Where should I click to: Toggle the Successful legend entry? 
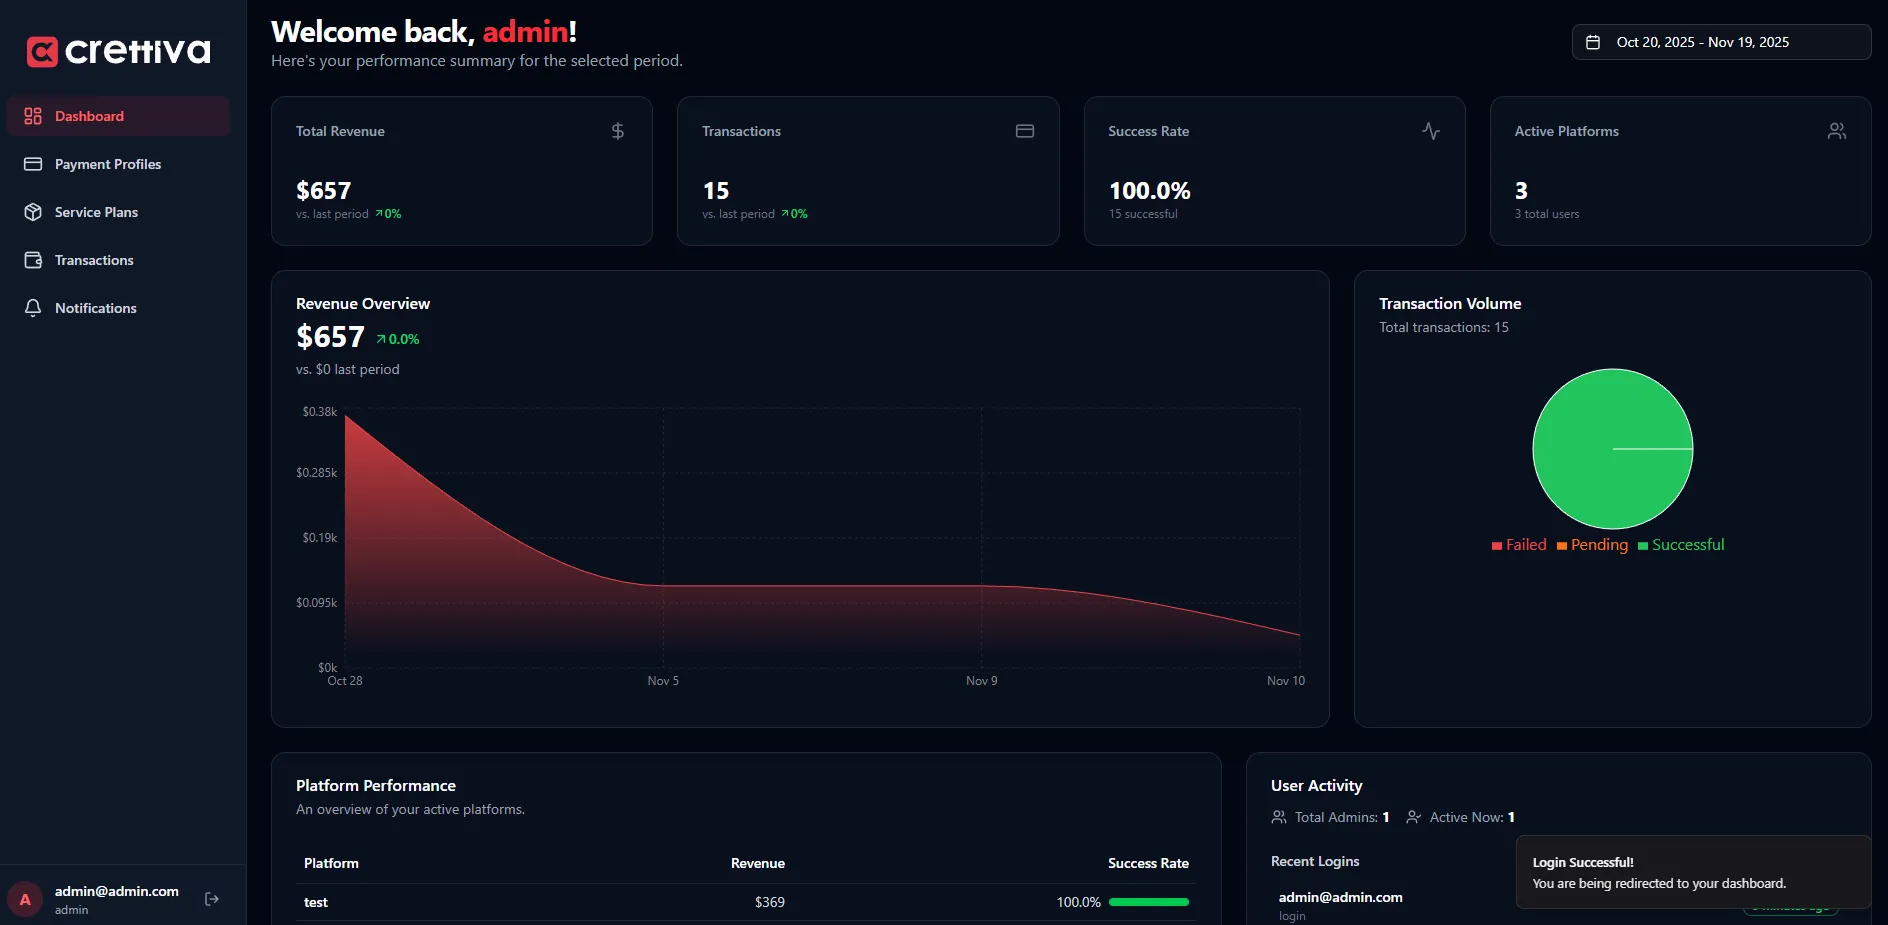(x=1681, y=545)
